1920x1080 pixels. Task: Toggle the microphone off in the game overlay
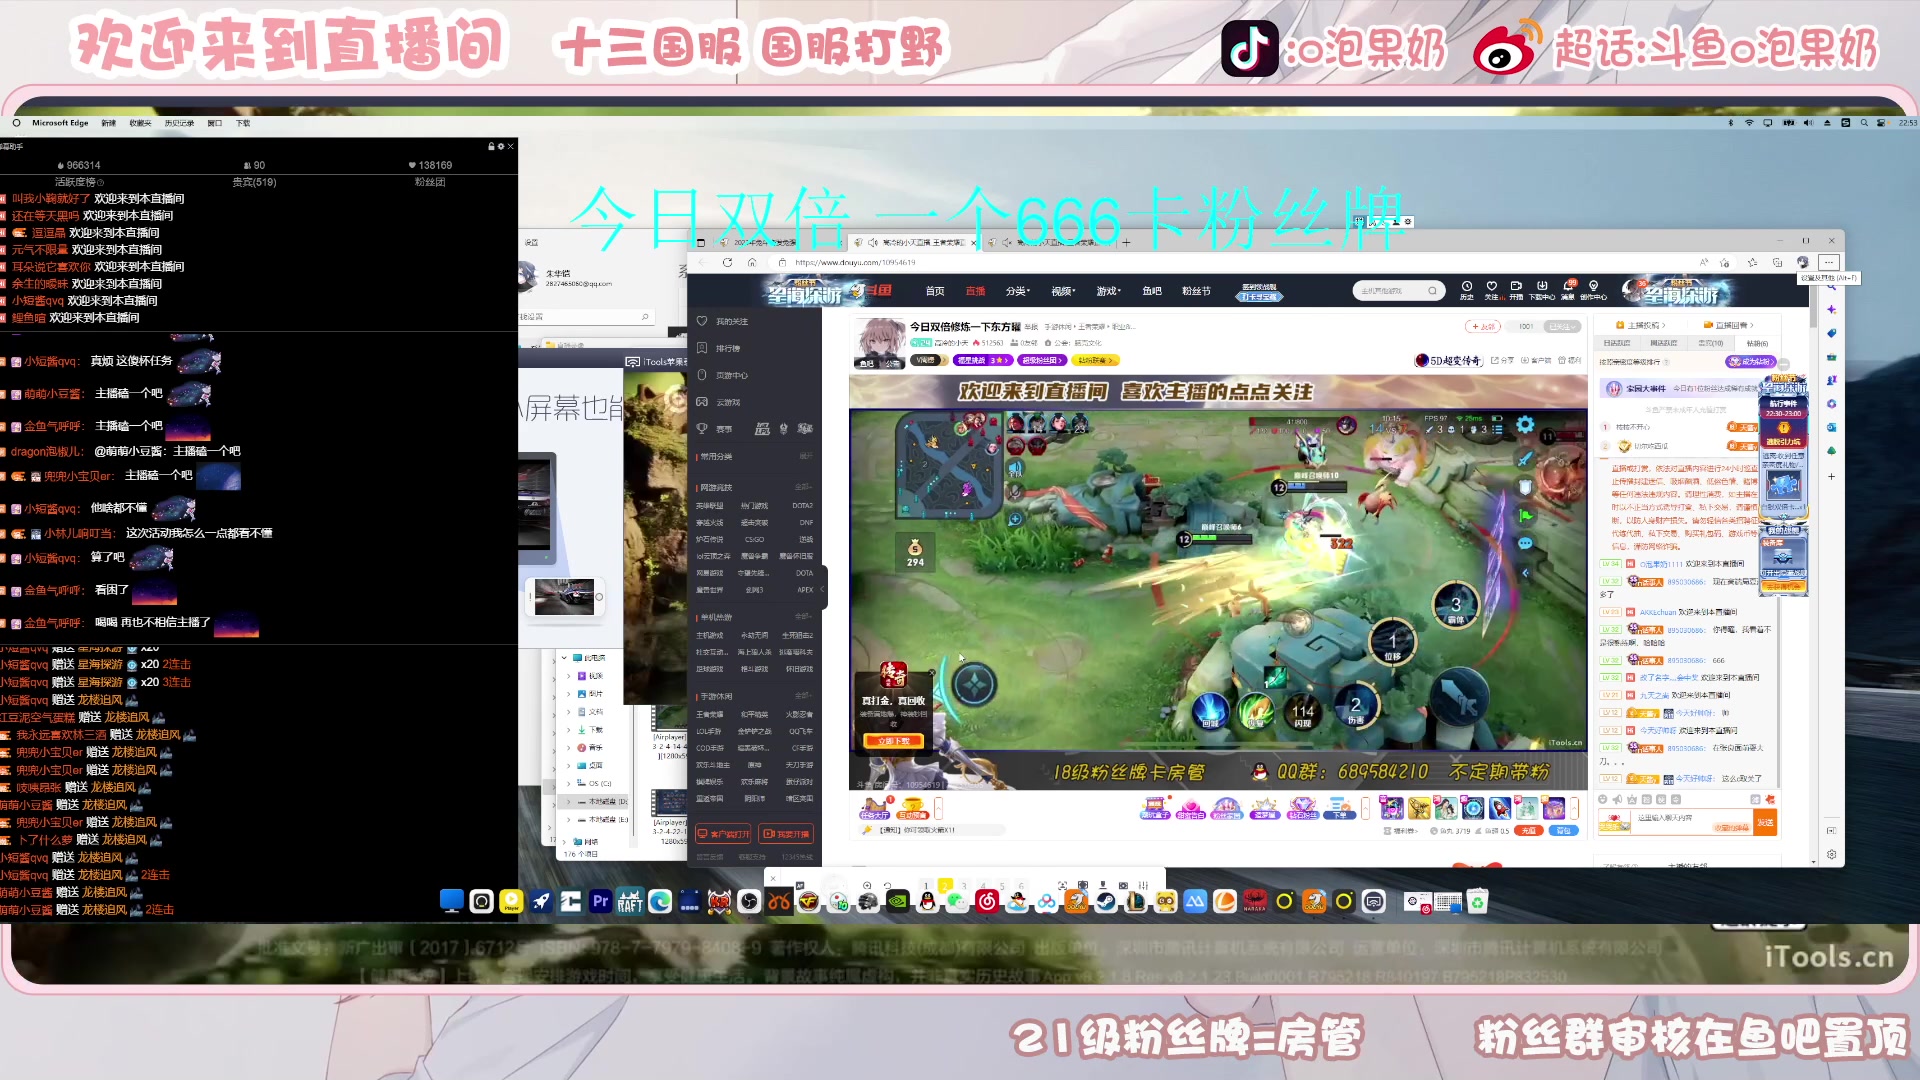point(1013,491)
